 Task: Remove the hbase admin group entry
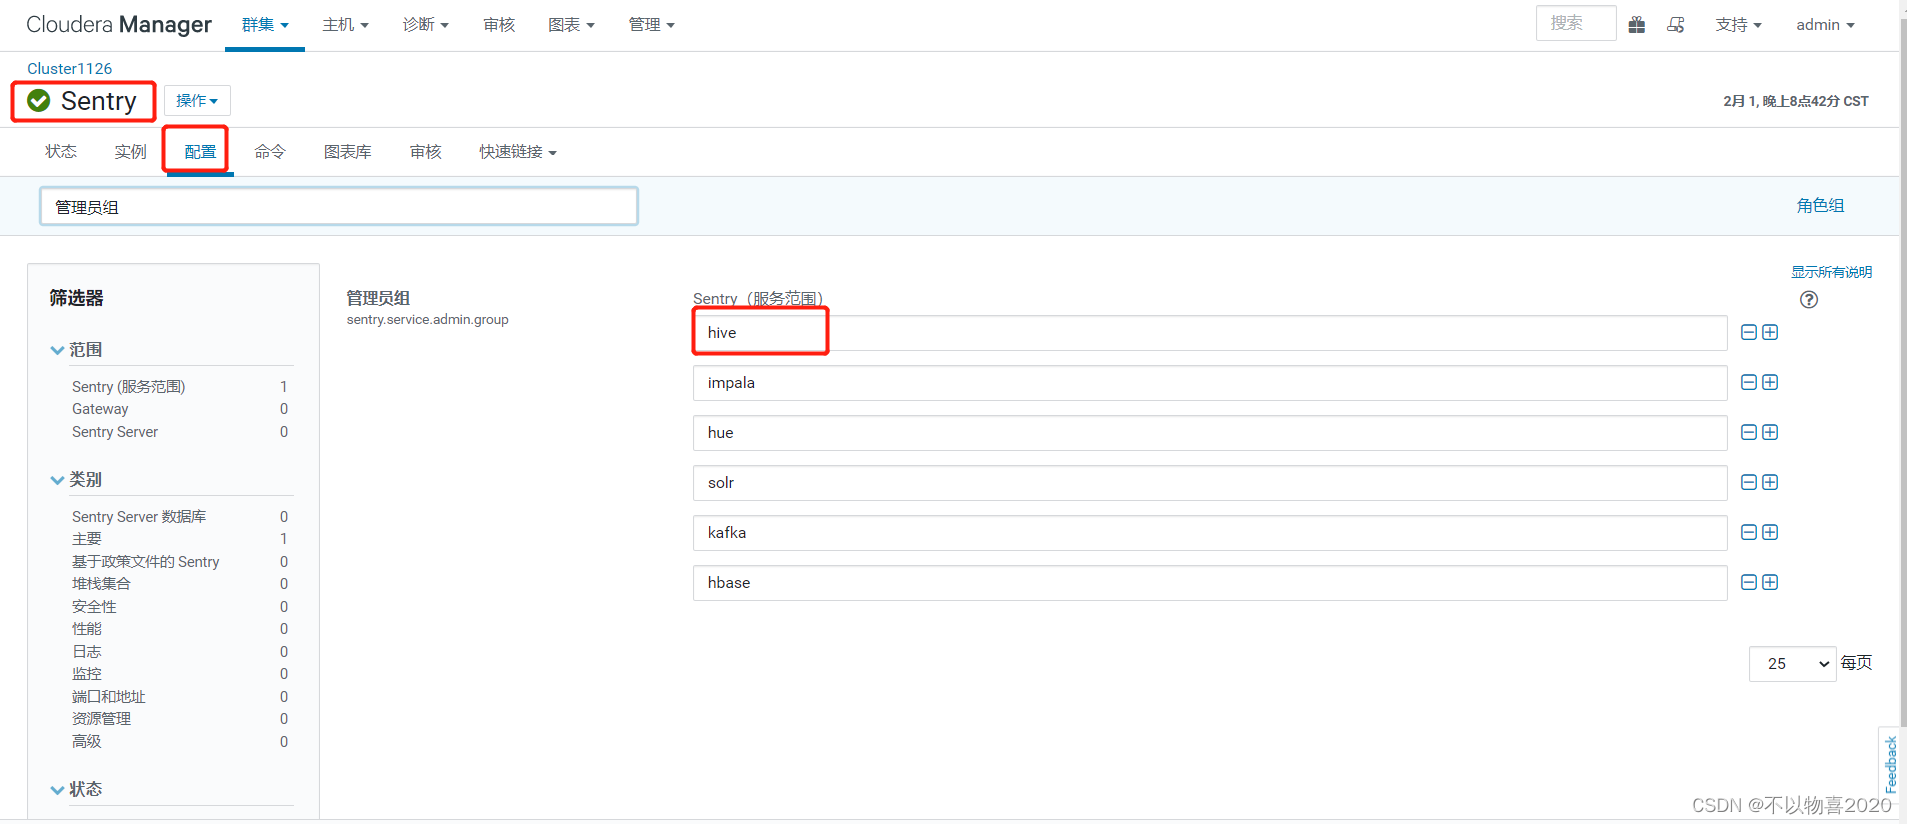[1749, 582]
